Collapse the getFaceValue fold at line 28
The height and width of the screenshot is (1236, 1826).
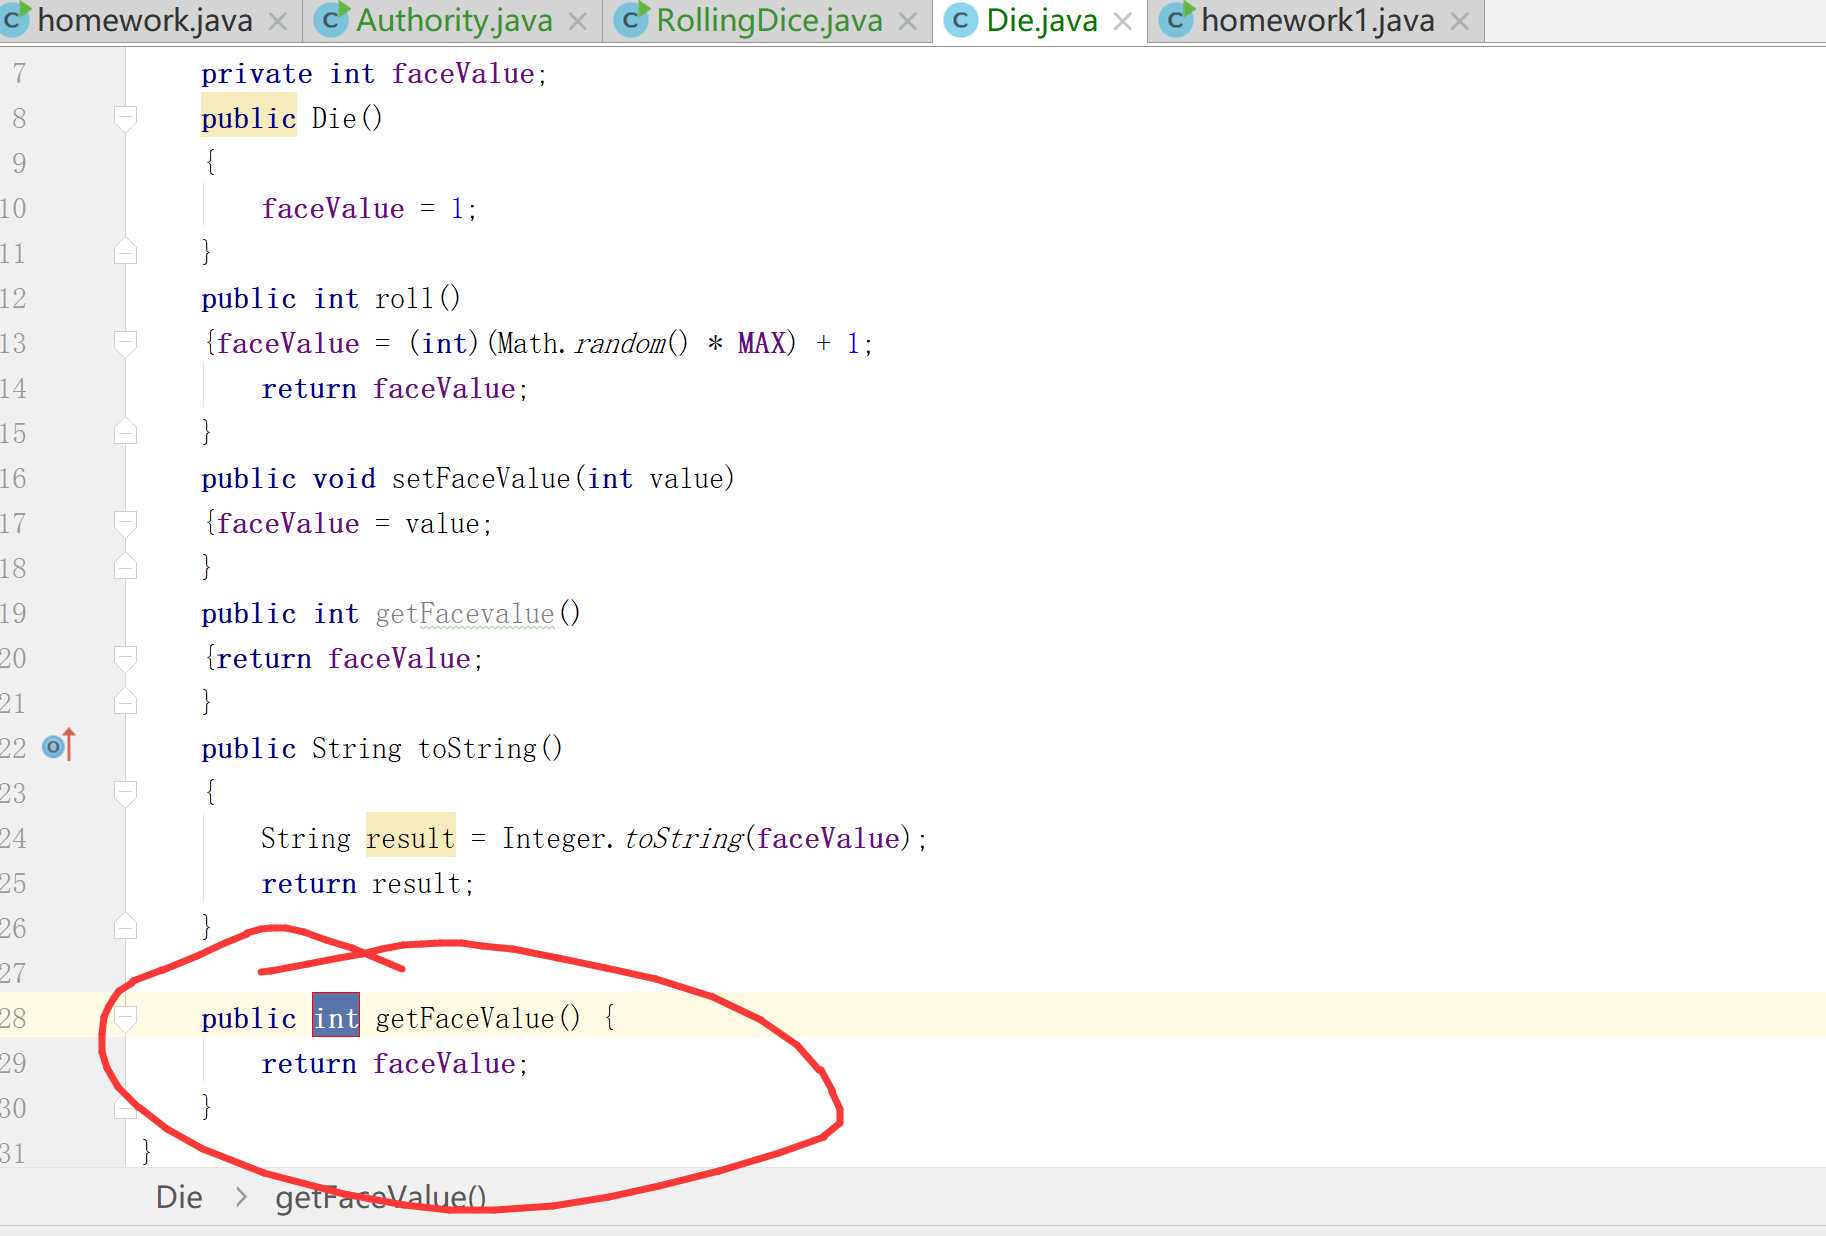coord(125,1018)
